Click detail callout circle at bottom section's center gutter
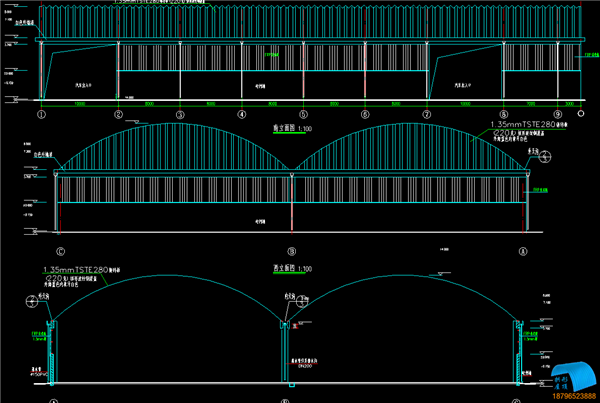 [303, 301]
